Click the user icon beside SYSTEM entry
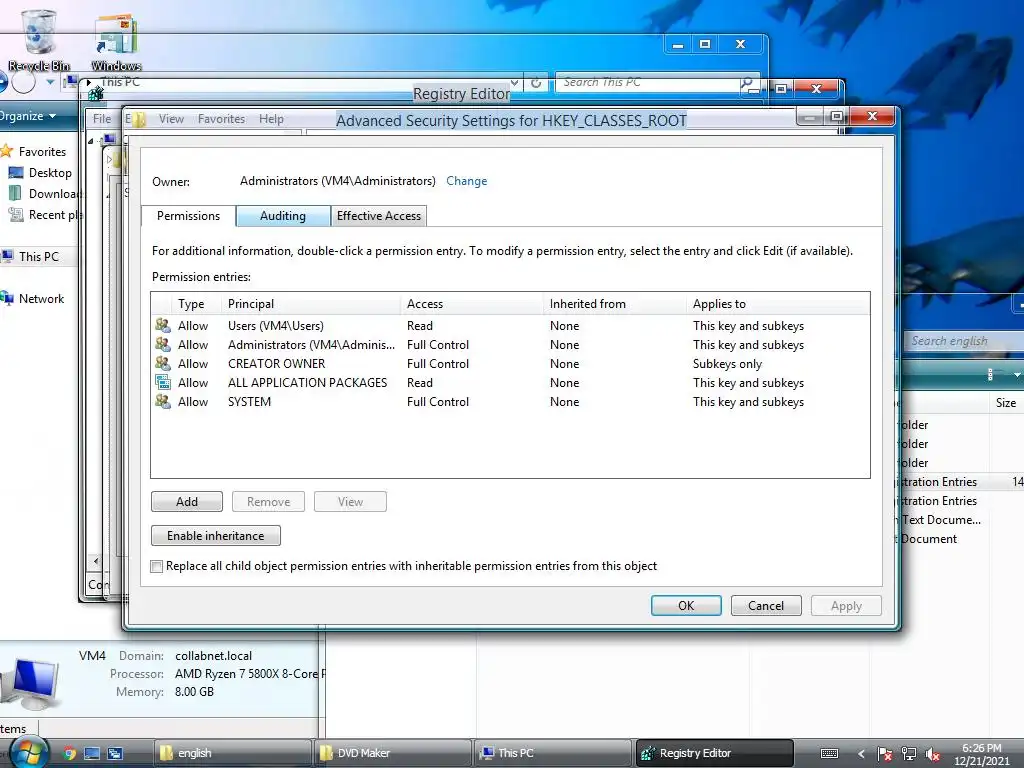This screenshot has width=1024, height=768. point(163,401)
